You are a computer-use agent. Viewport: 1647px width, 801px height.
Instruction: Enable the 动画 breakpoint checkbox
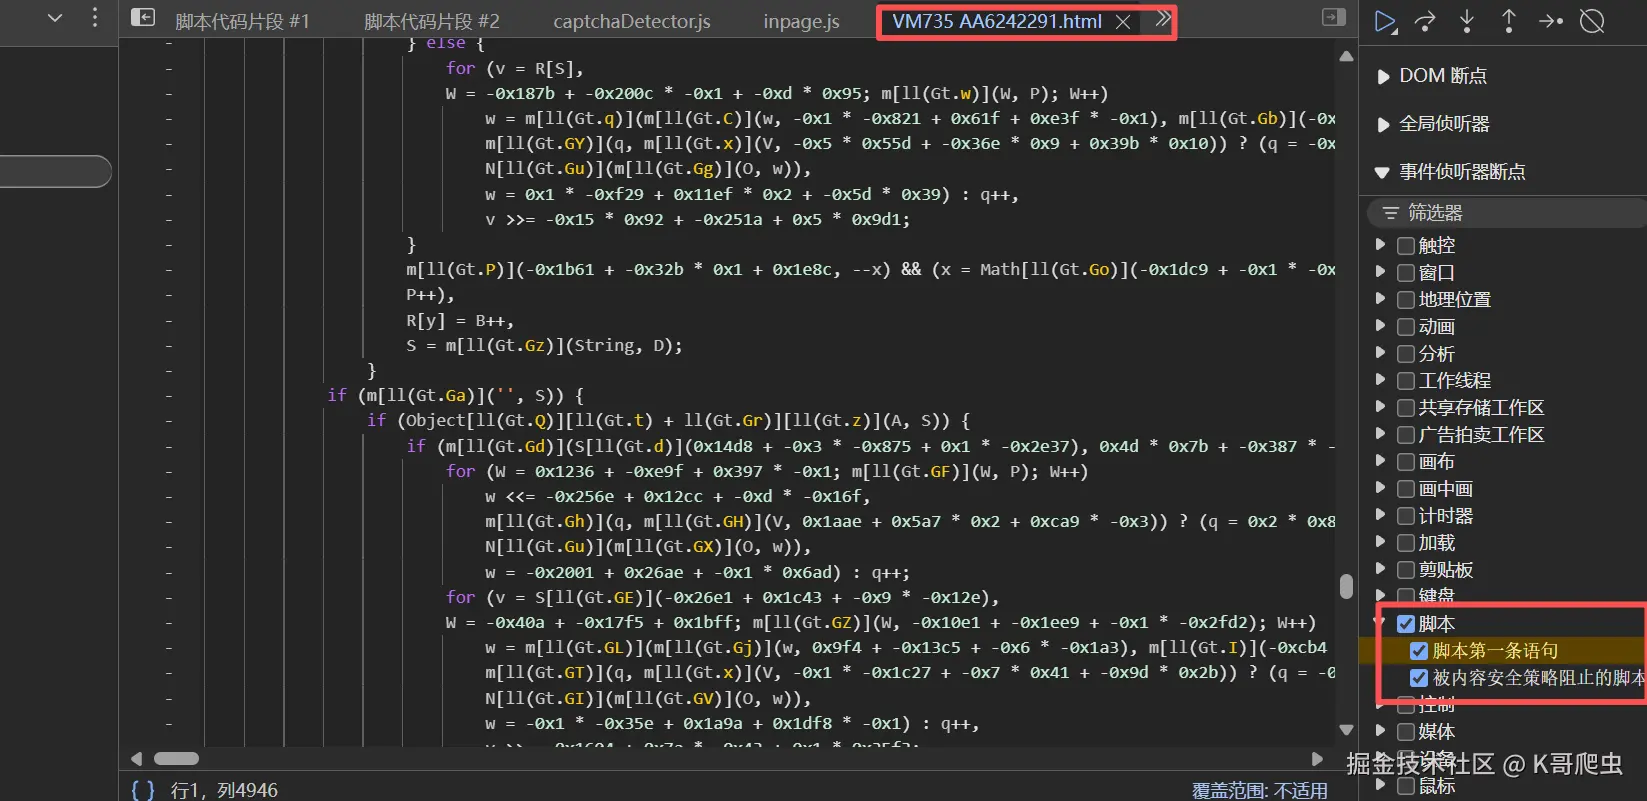(1406, 327)
